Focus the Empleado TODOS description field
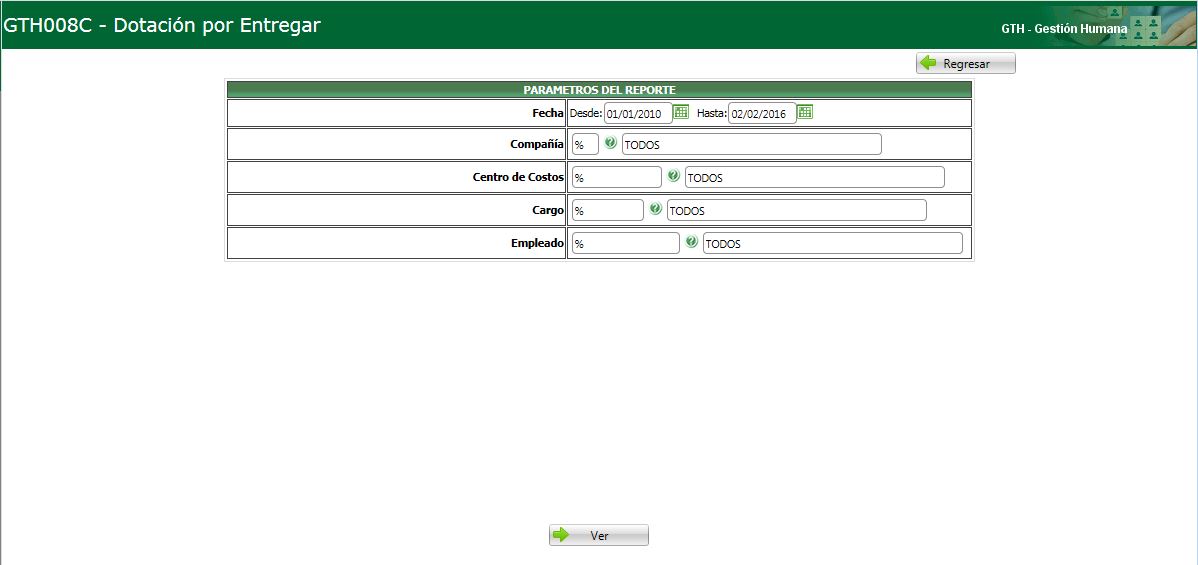 click(x=833, y=243)
